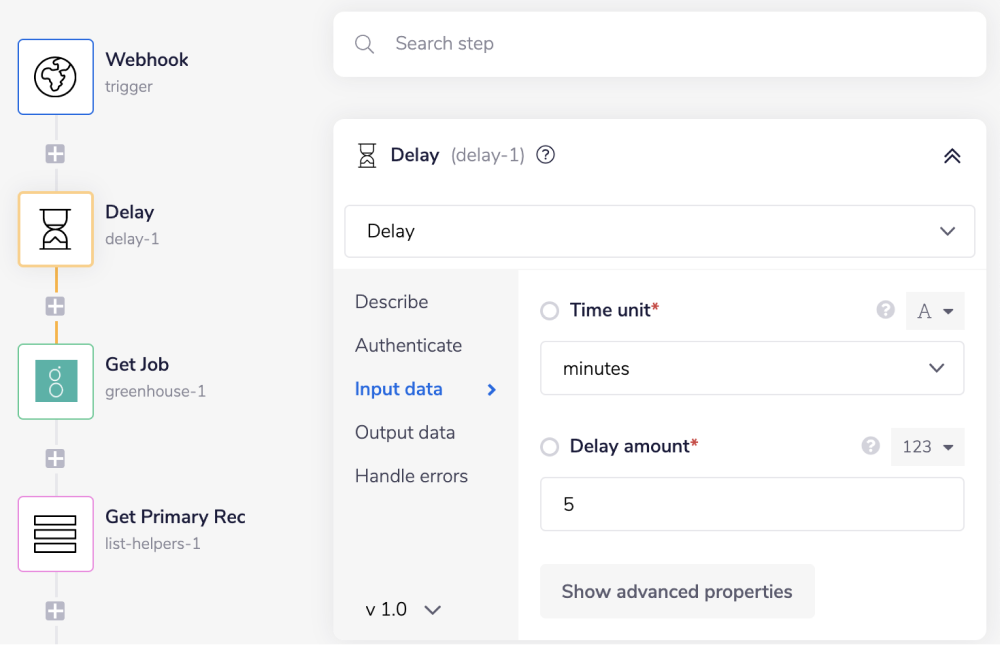1000x645 pixels.
Task: Click Show advanced properties button
Action: point(677,591)
